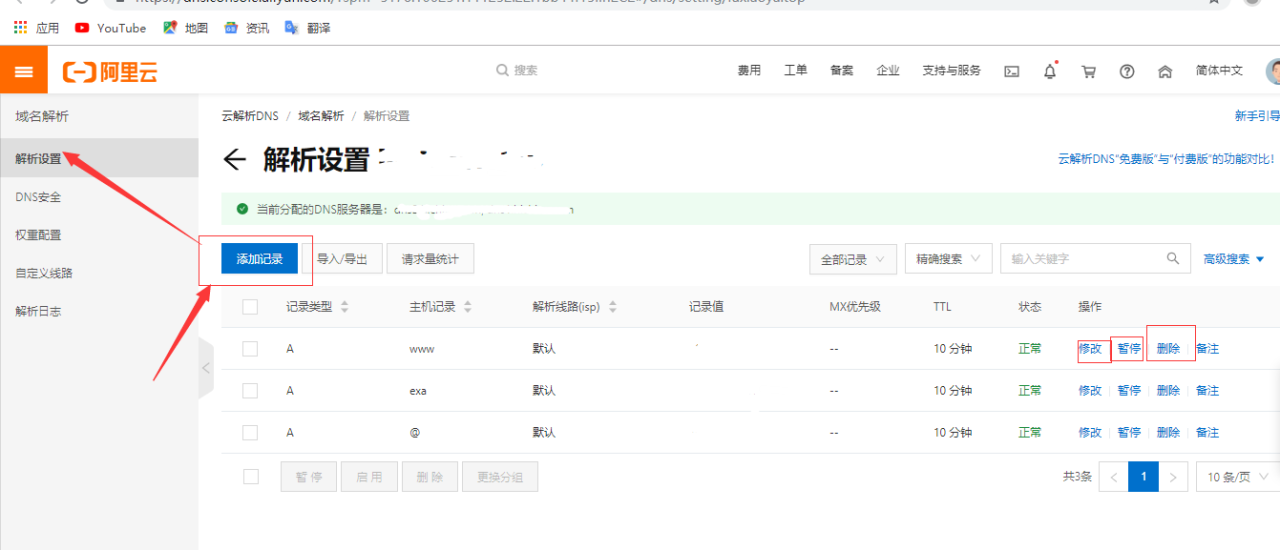Click the search magnifier in top bar

click(x=502, y=70)
